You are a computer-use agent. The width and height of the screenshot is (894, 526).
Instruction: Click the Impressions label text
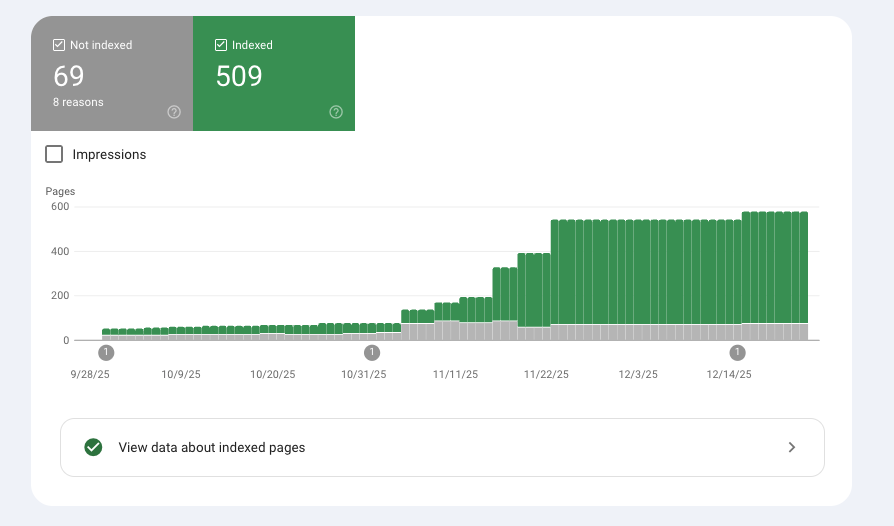pos(109,154)
